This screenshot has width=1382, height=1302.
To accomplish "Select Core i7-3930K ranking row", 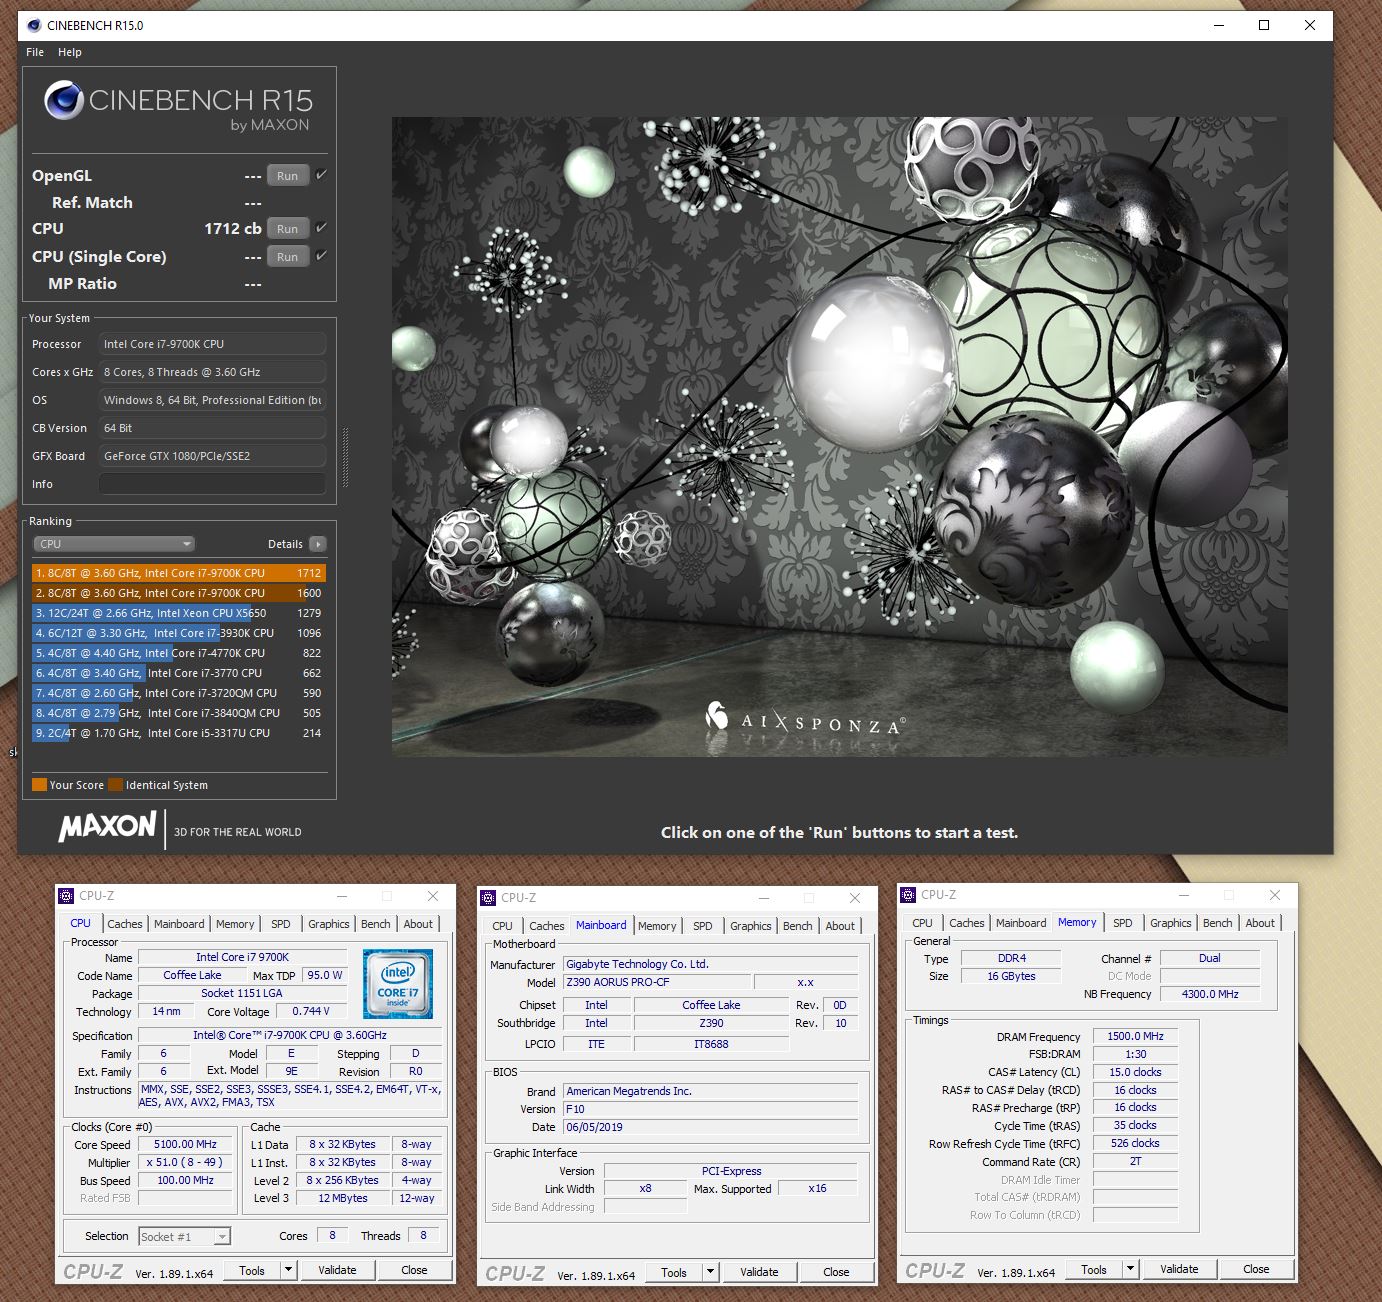I will (x=179, y=633).
